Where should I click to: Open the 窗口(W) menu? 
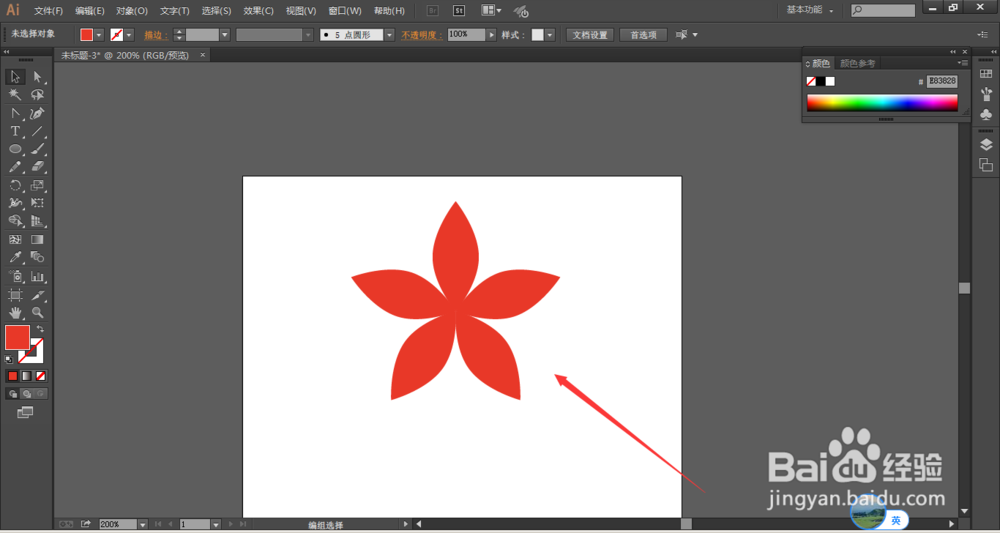344,11
